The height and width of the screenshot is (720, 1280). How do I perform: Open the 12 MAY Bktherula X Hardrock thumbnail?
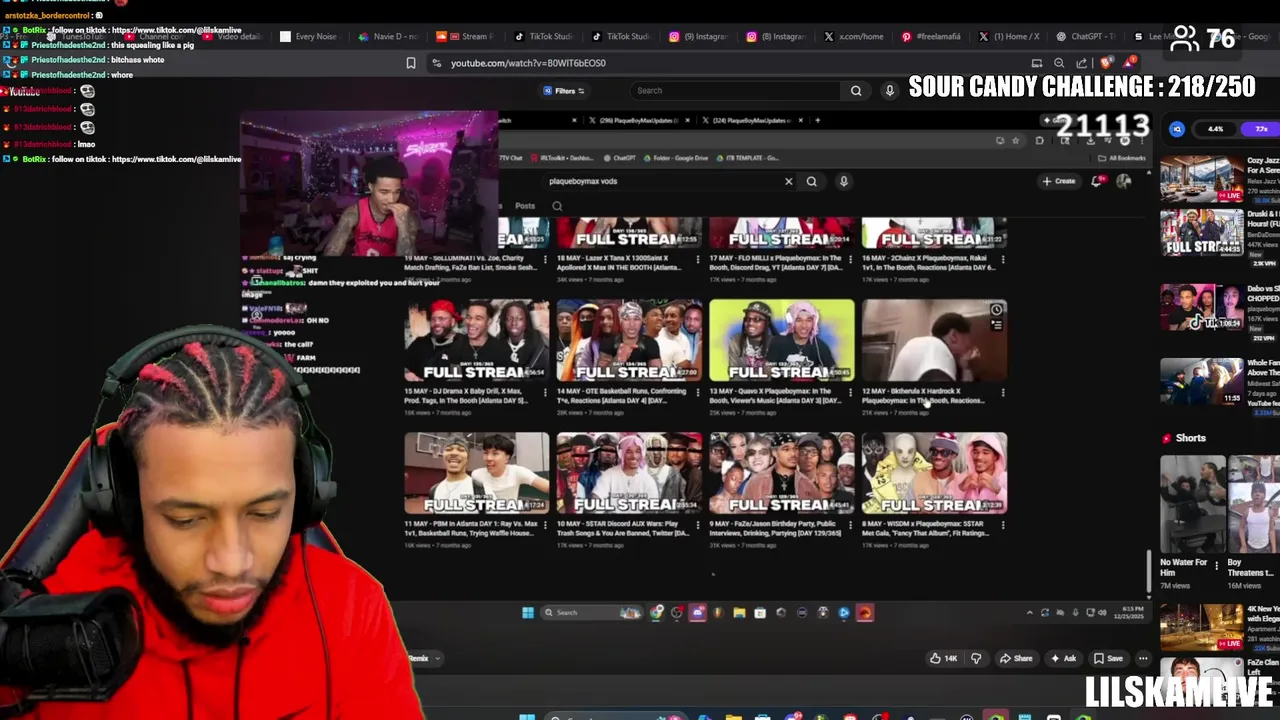[x=934, y=340]
